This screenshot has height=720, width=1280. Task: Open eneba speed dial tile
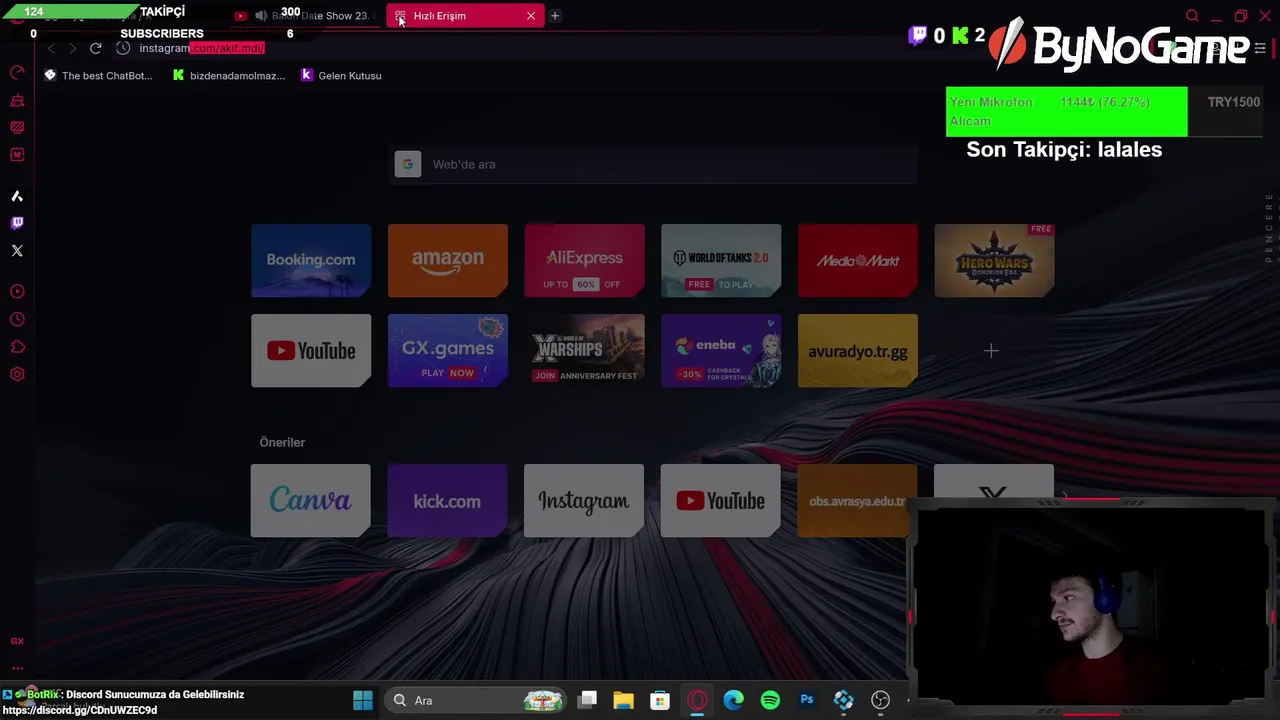click(x=721, y=350)
